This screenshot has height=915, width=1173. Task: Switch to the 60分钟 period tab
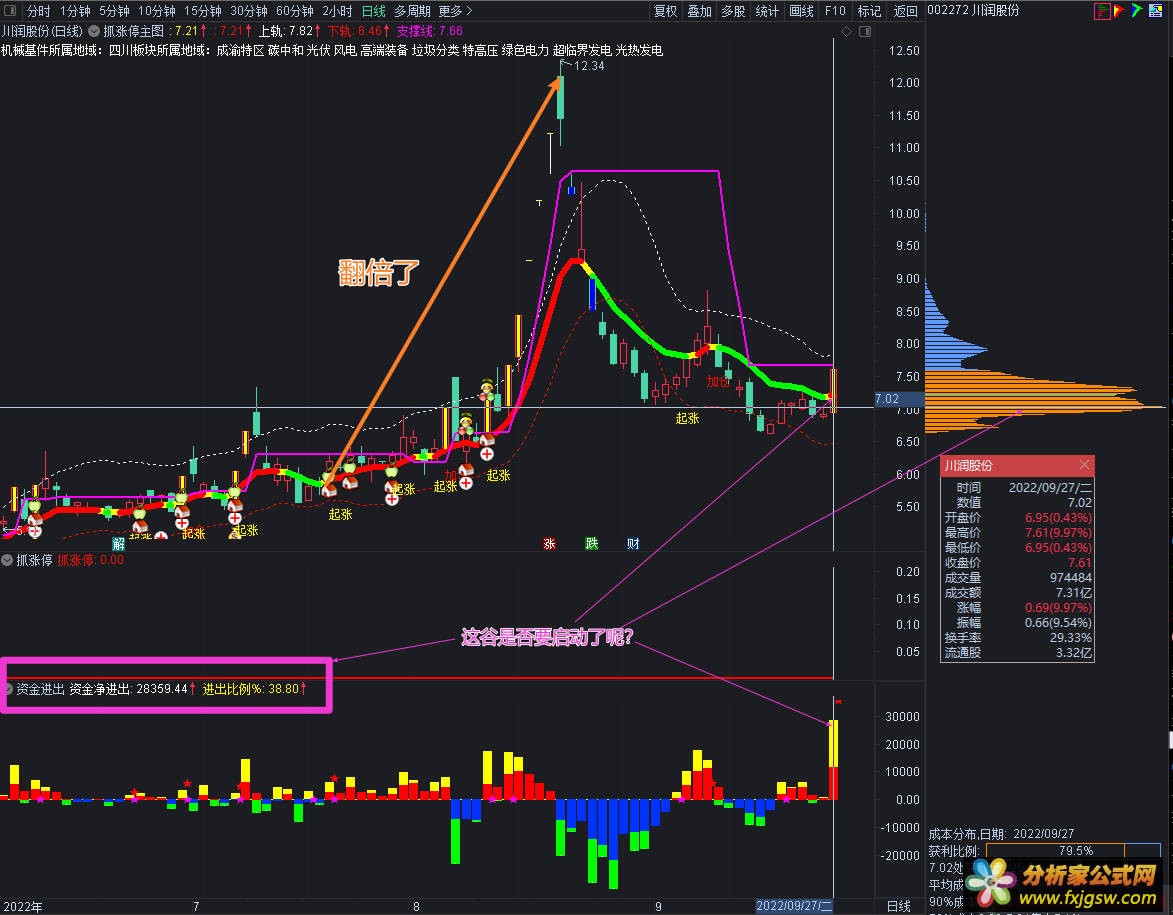click(x=295, y=11)
